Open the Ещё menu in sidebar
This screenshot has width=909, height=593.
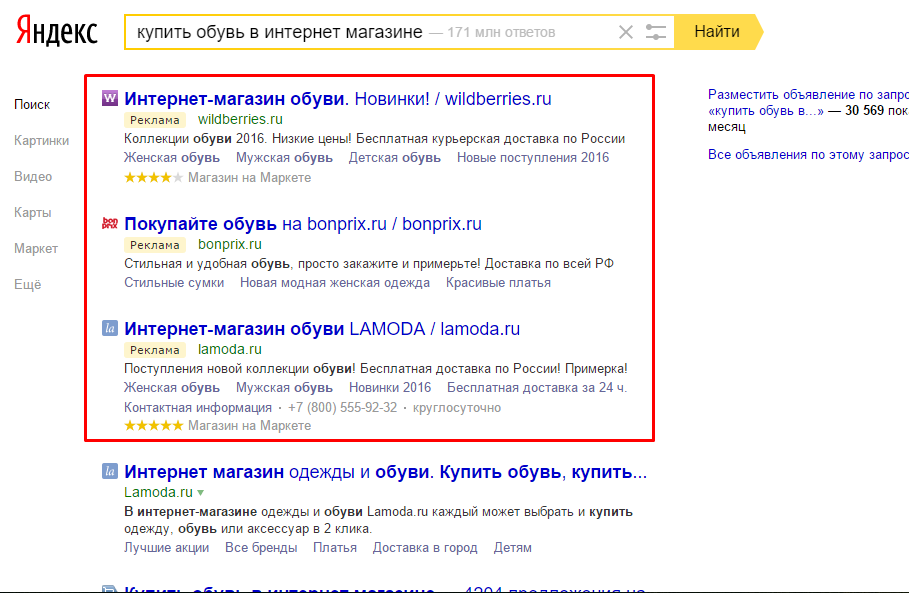coord(28,285)
